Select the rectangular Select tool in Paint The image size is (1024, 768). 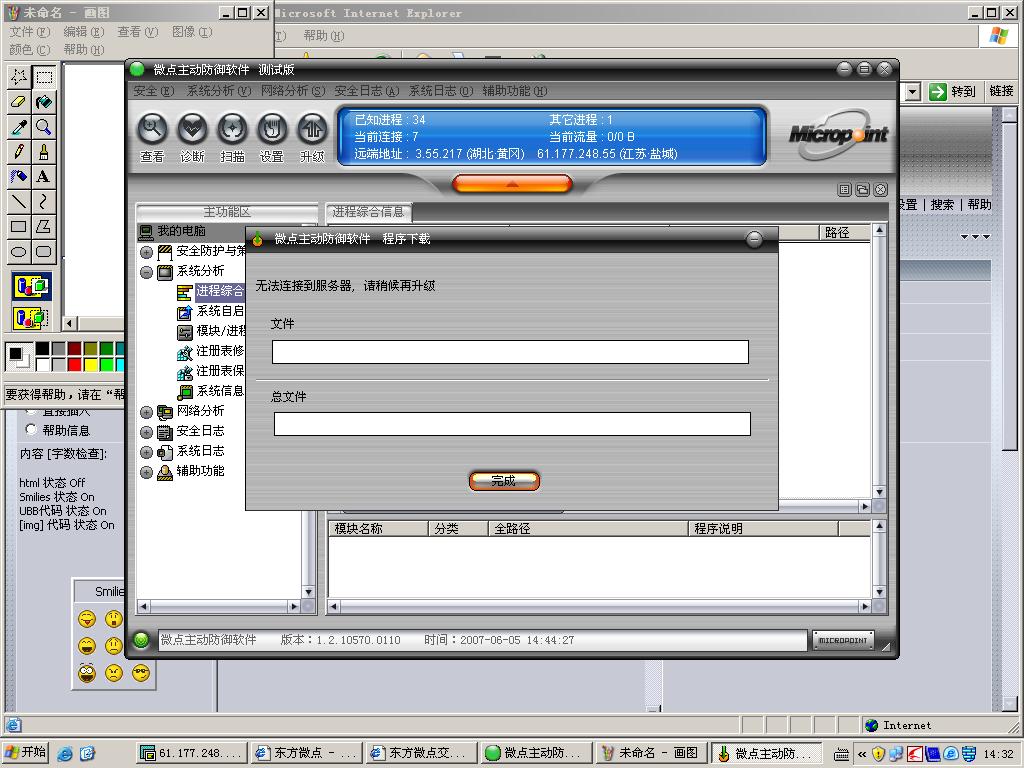pos(44,77)
